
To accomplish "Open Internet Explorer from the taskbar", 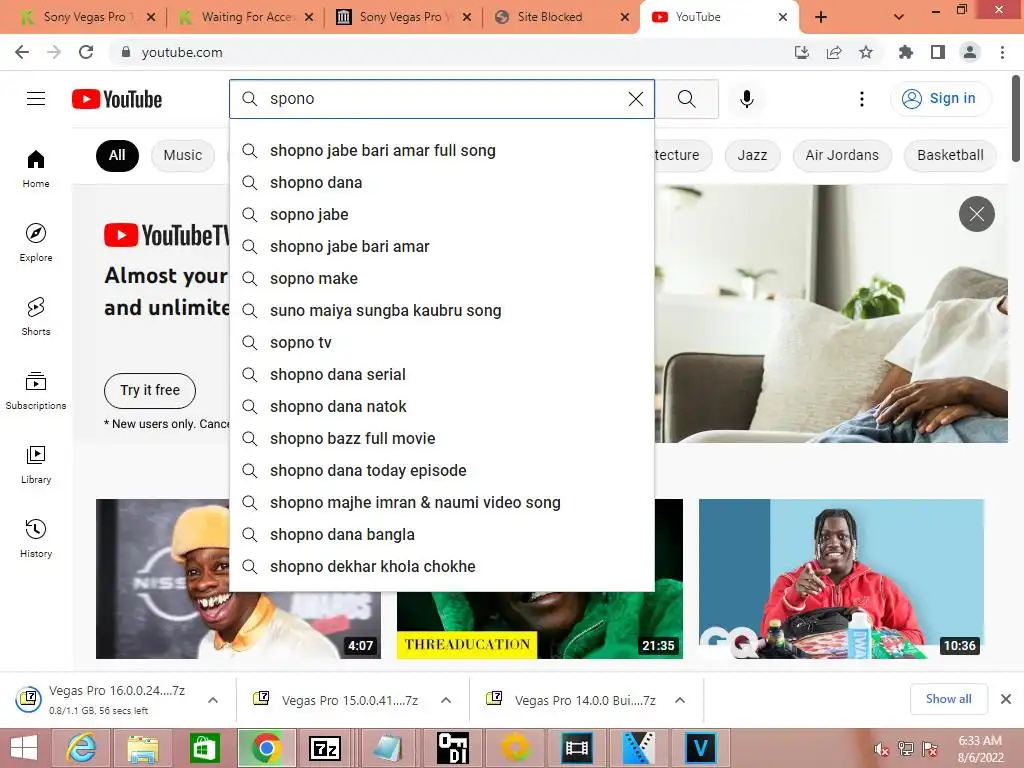I will (81, 748).
